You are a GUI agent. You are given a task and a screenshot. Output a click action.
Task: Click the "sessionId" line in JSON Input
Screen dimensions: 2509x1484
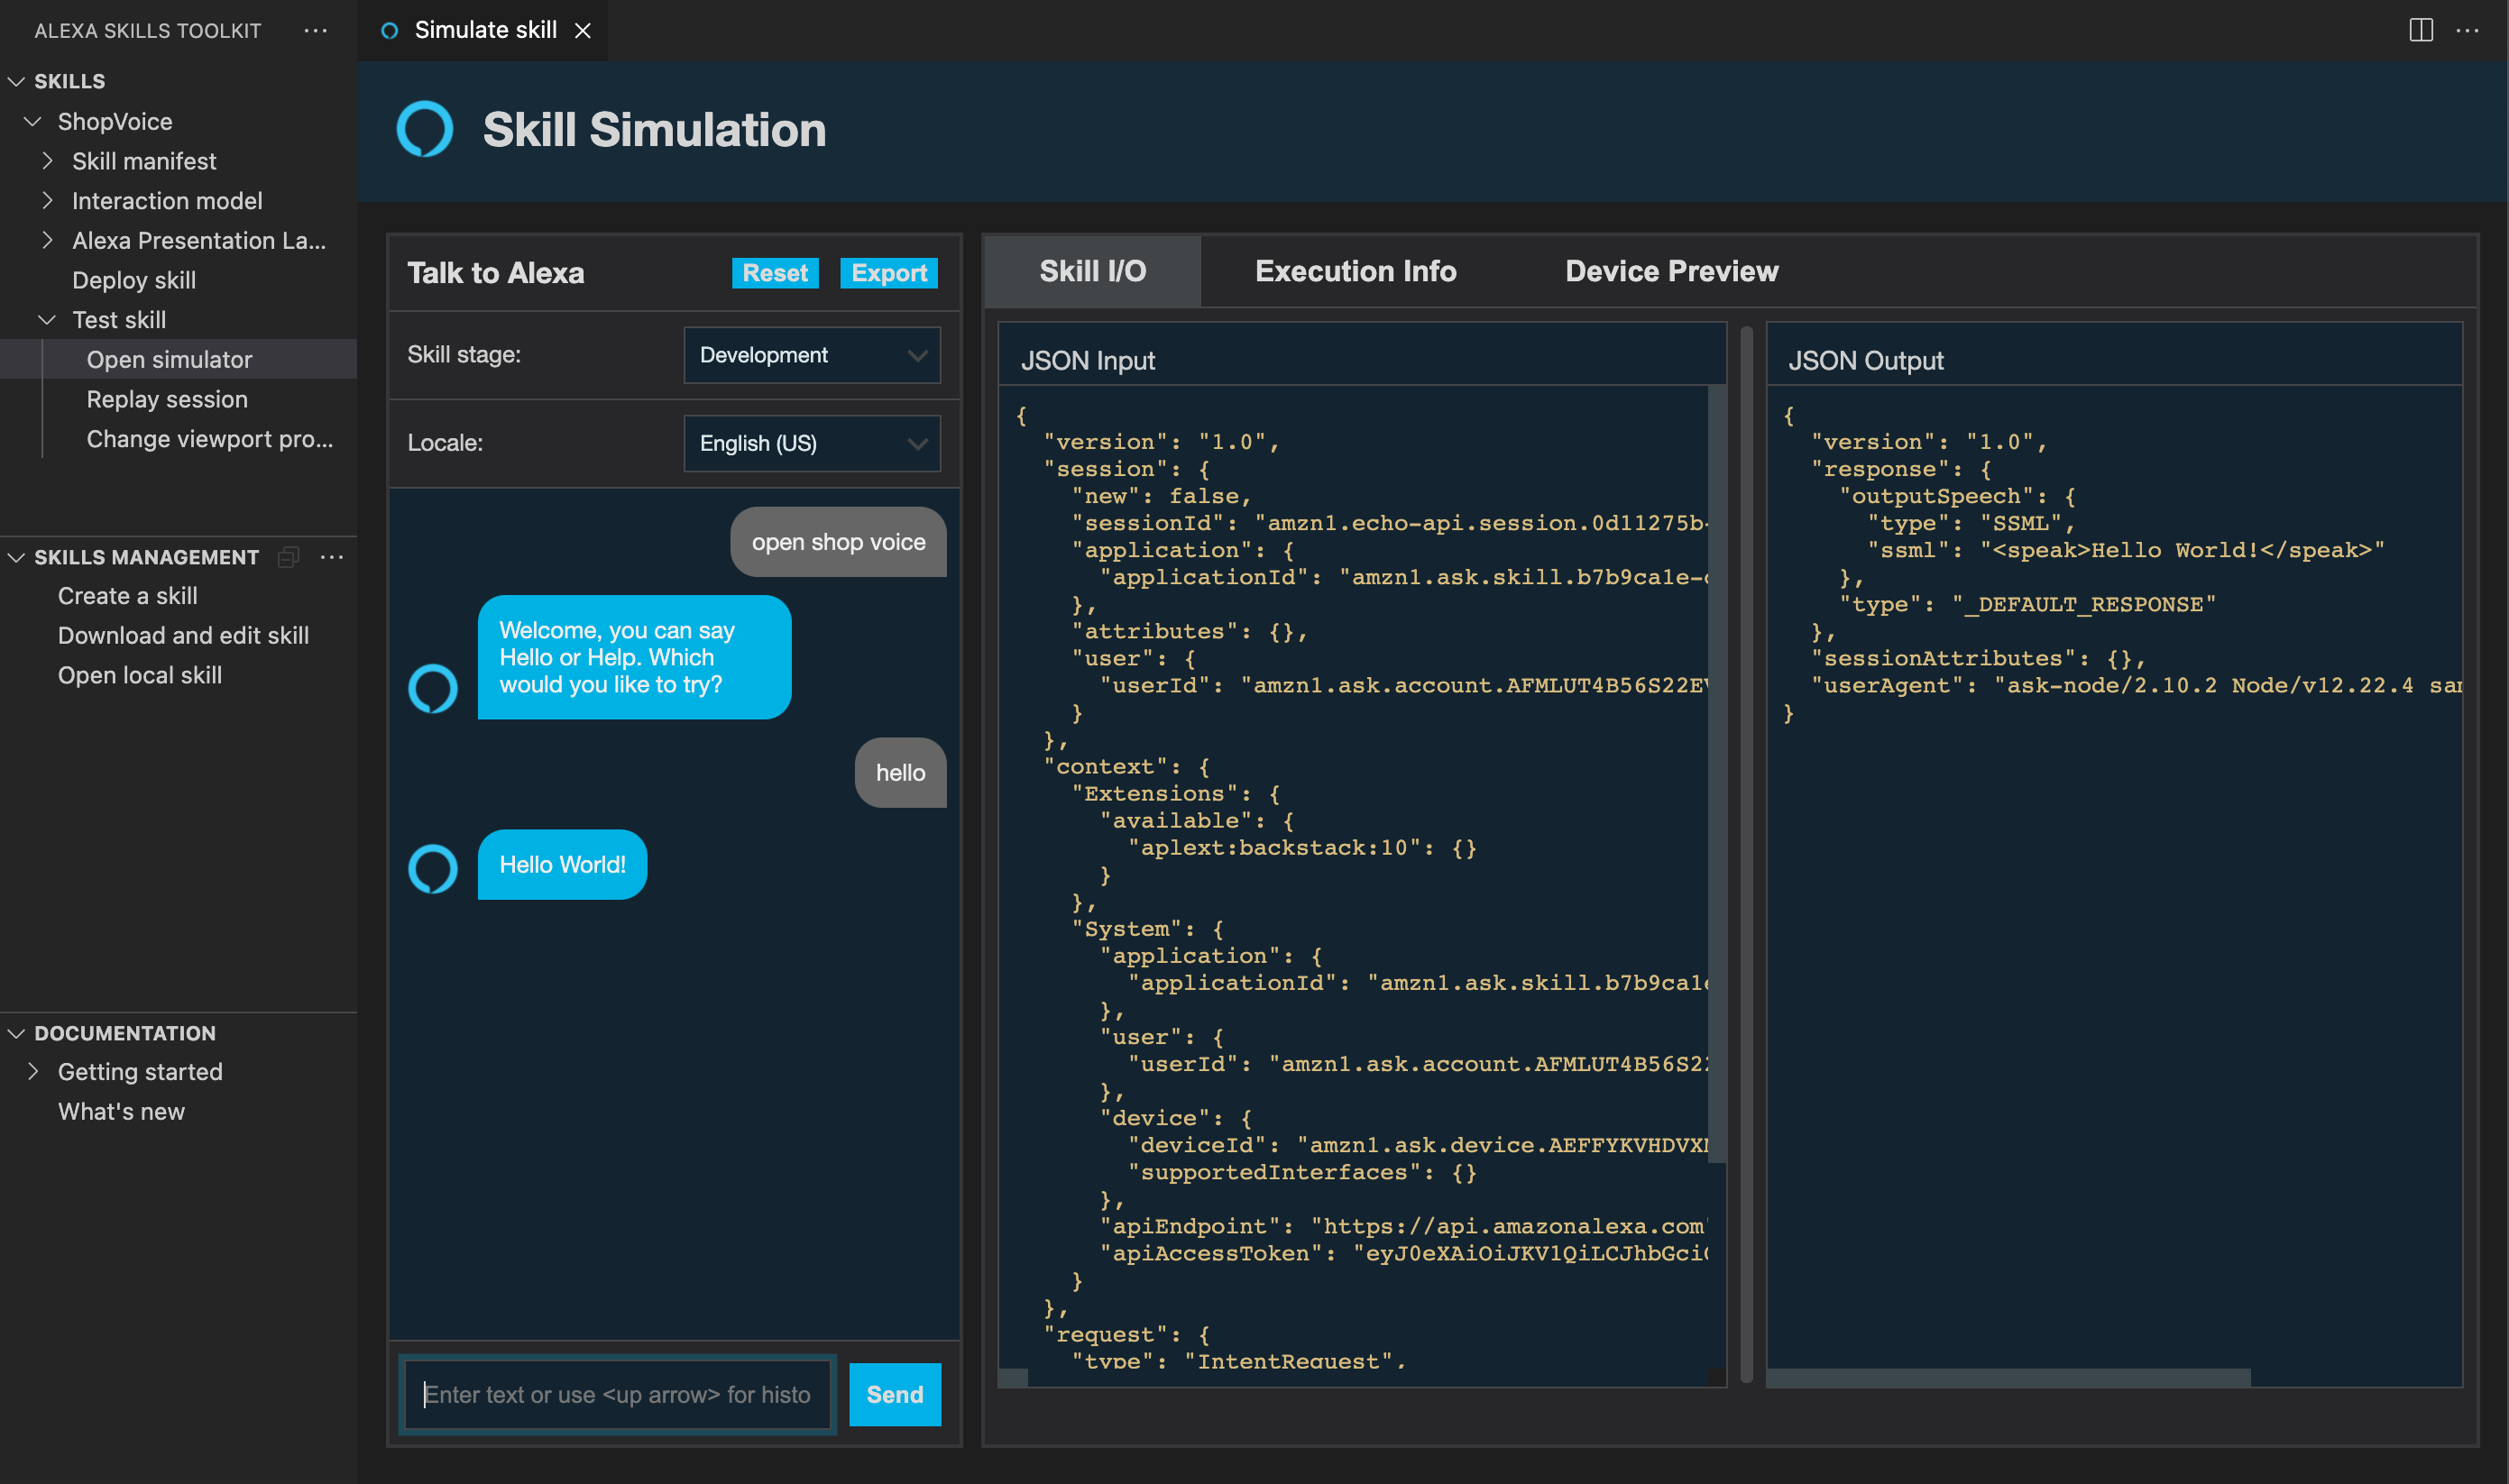(x=1390, y=523)
